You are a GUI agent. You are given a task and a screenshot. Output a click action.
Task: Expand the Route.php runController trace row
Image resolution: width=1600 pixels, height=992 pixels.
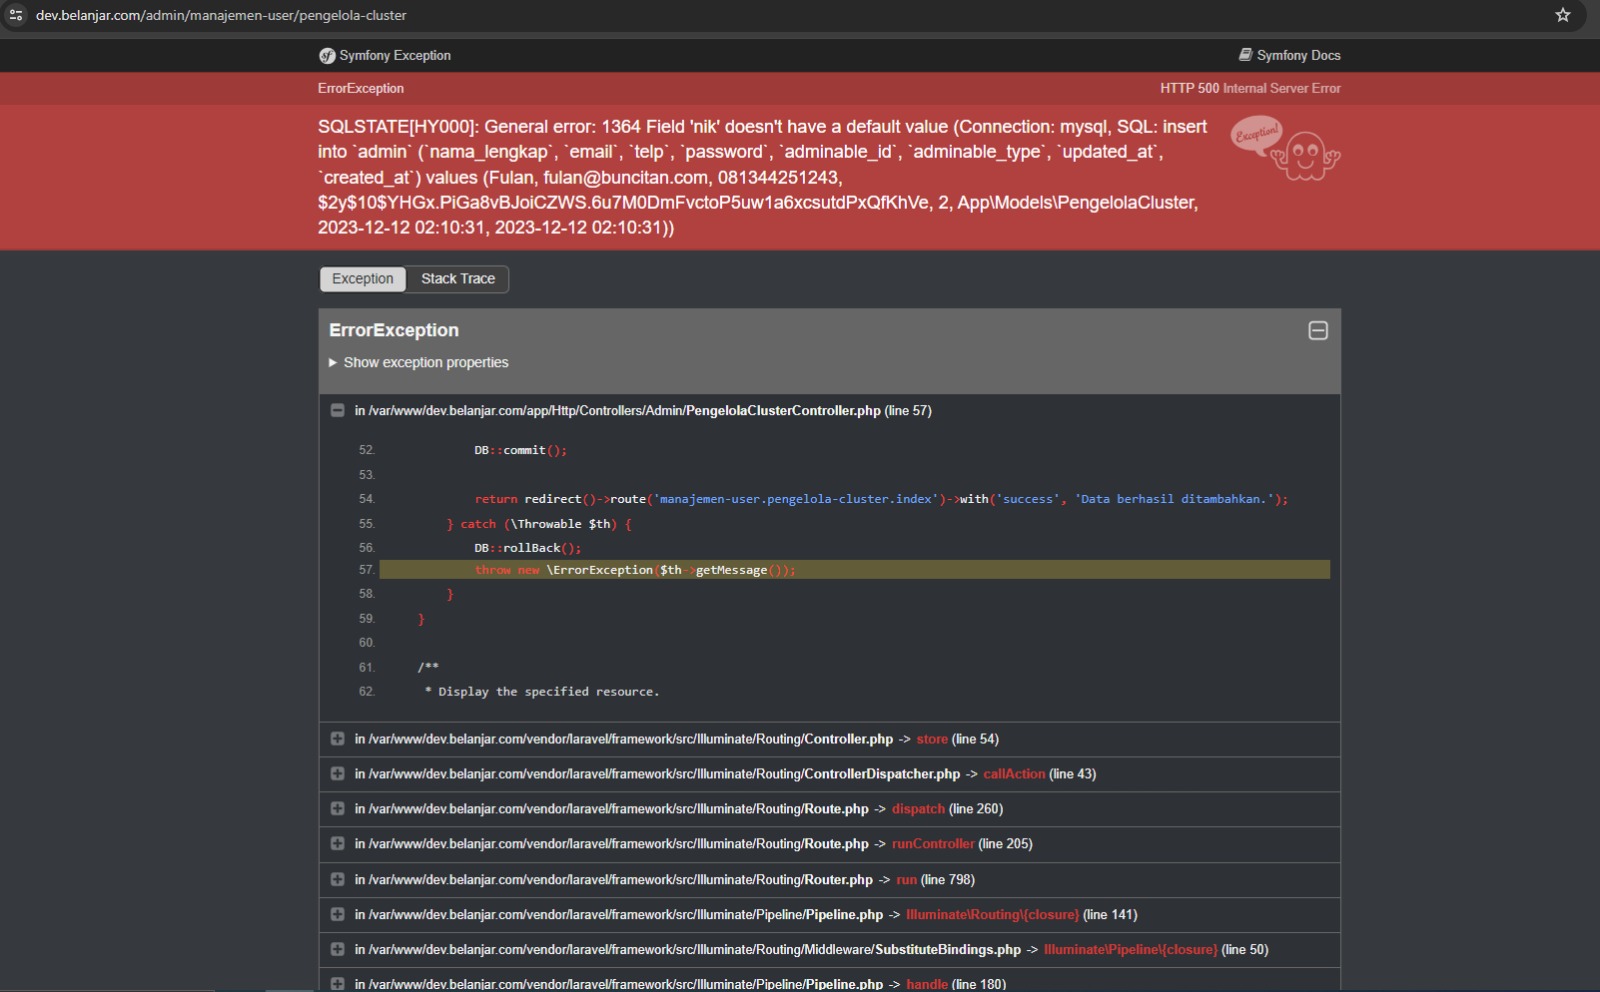(338, 844)
